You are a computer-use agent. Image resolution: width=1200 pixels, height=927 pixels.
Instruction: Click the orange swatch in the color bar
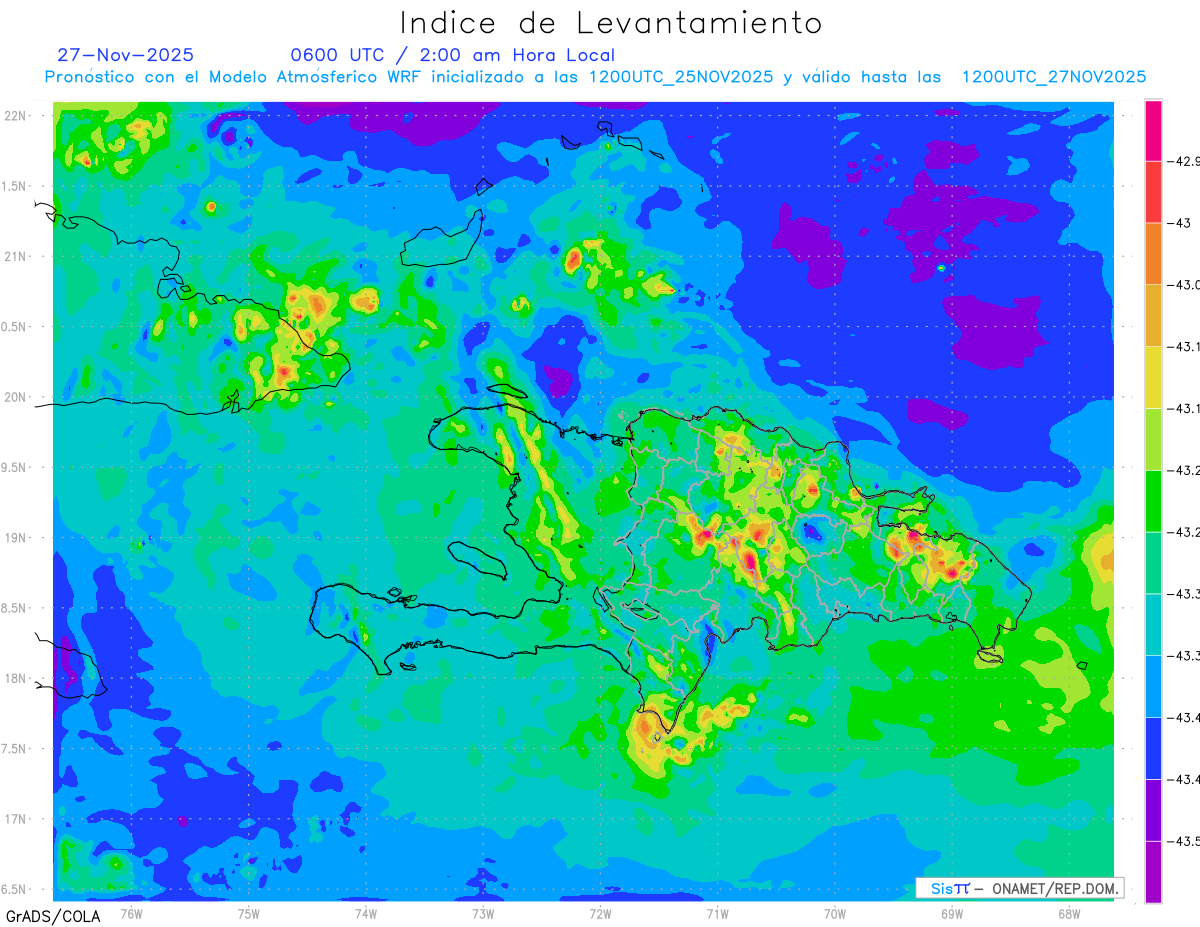pos(1153,254)
